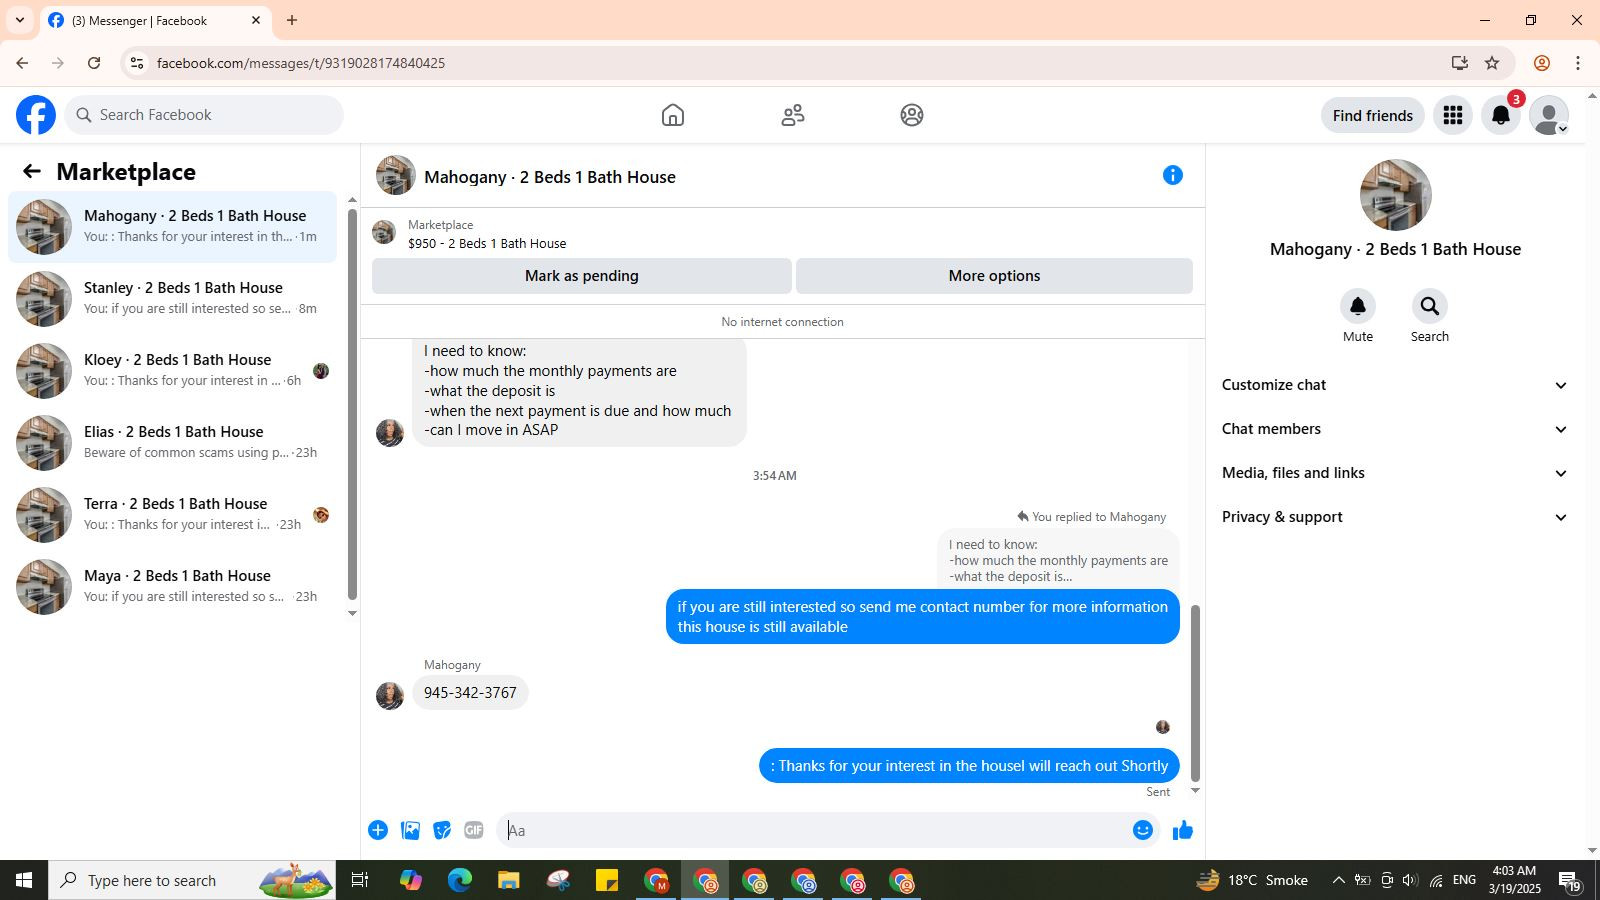
Task: Open the Chrome profile icon
Action: [1542, 63]
